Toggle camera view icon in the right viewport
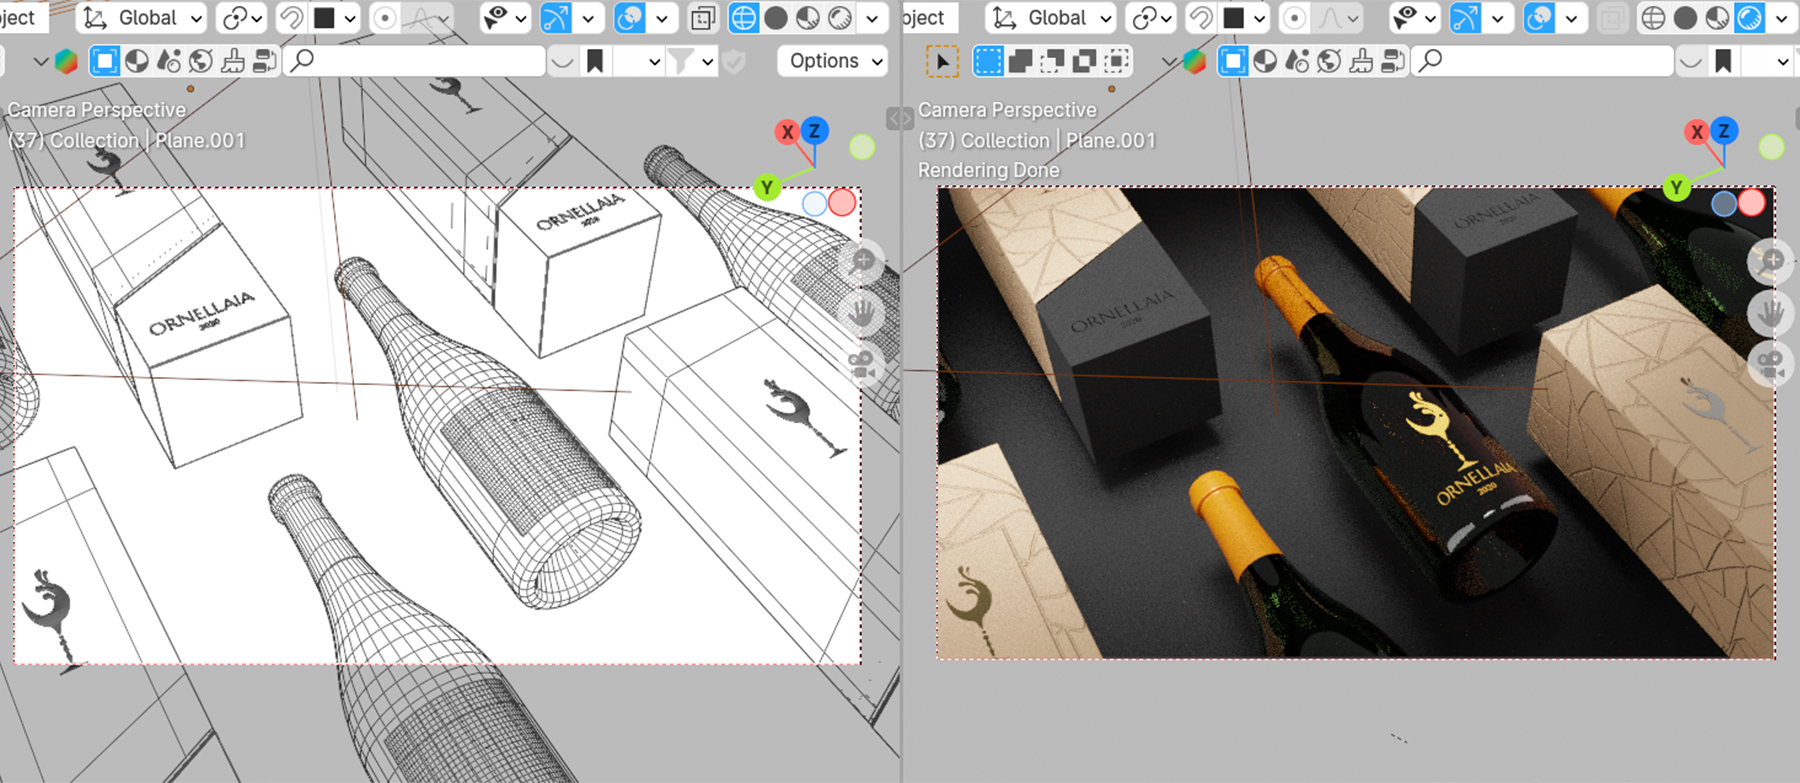1800x783 pixels. [1770, 365]
